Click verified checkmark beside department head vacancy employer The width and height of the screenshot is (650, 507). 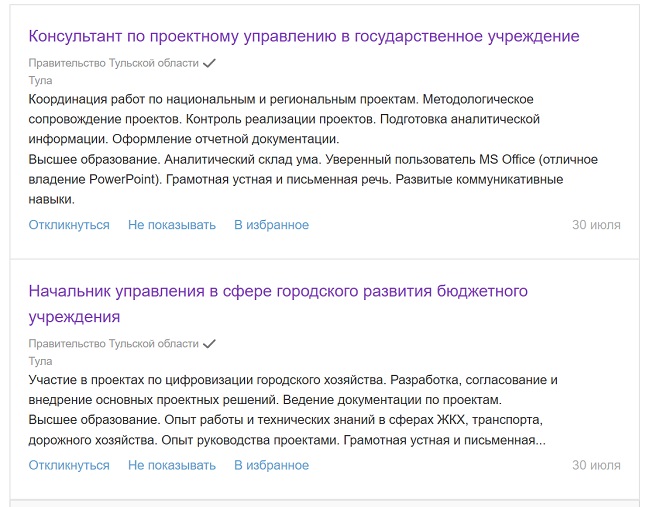[x=210, y=343]
